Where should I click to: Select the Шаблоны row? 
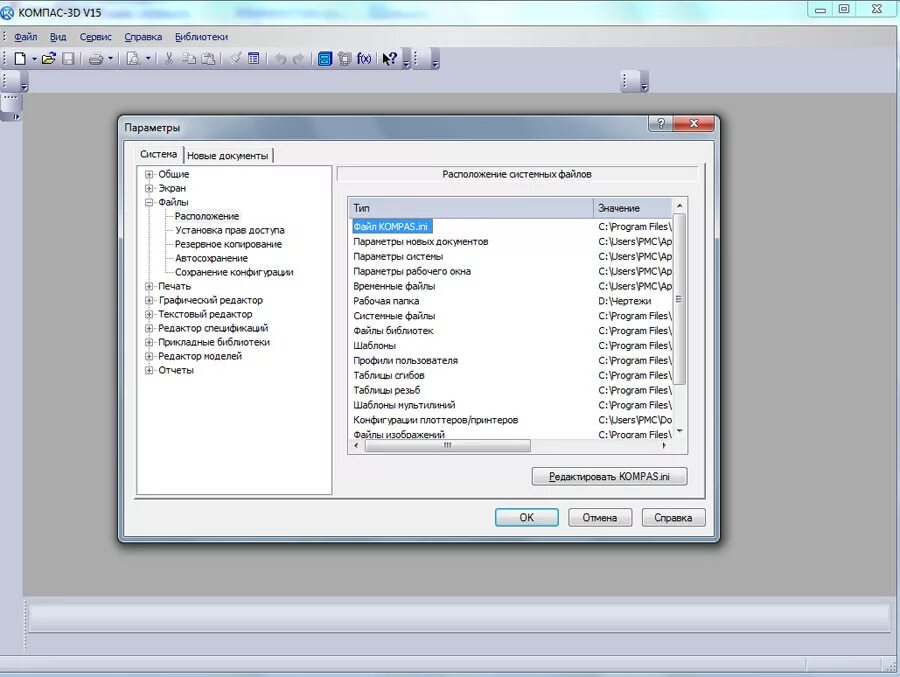click(511, 346)
